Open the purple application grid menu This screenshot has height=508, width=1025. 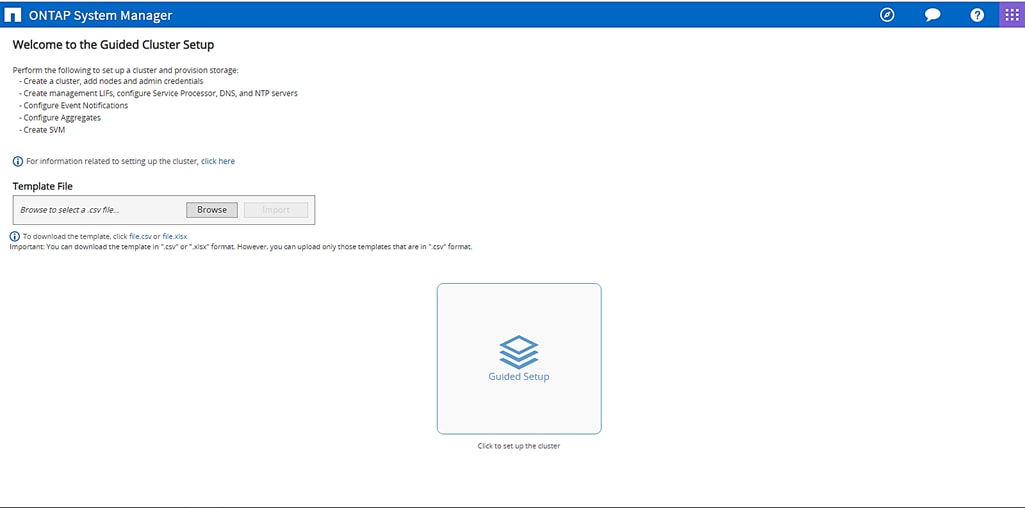1012,15
